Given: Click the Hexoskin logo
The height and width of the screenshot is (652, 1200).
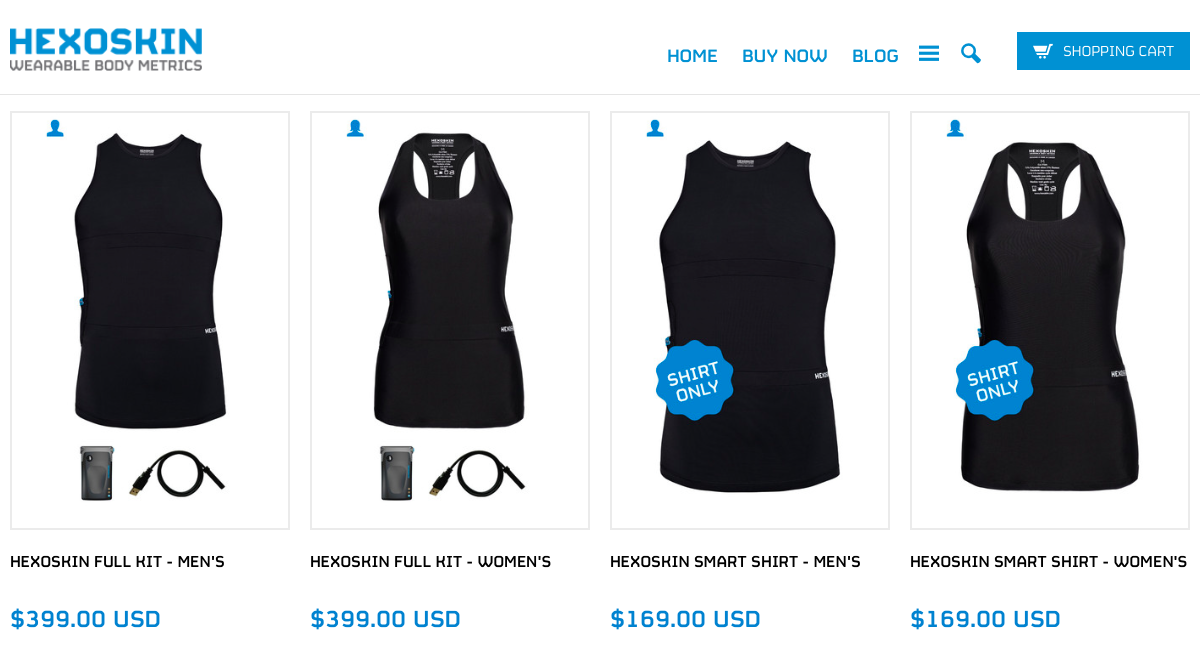Looking at the screenshot, I should (x=106, y=49).
